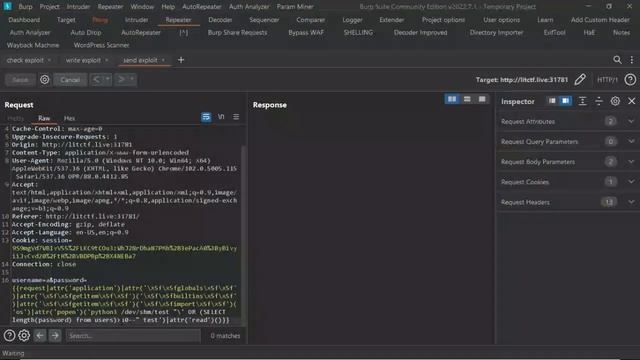
Task: Open the Intruder menu in menu bar
Action: tap(78, 7)
